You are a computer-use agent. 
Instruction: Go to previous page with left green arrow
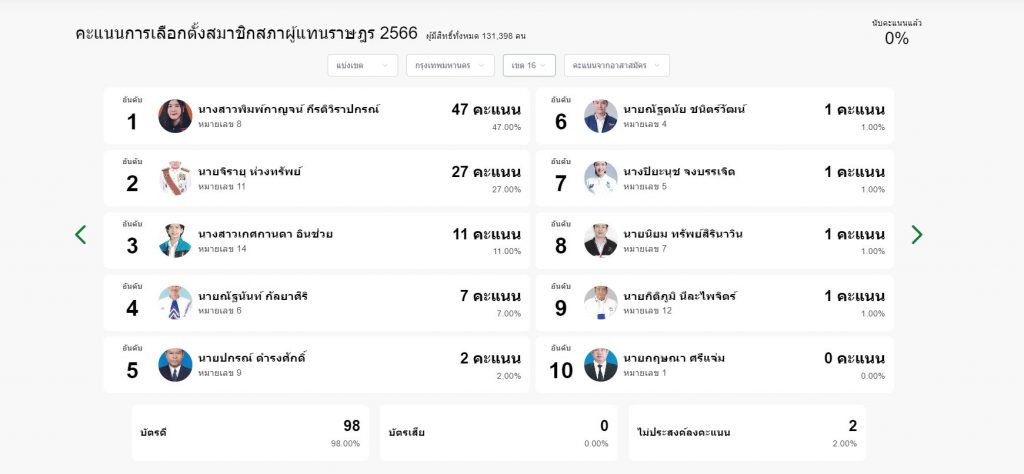point(80,234)
